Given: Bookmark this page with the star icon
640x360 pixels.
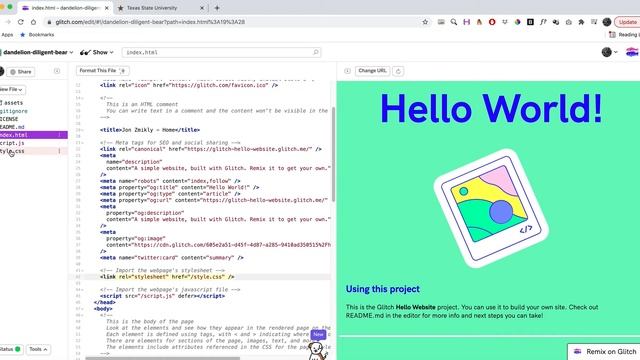Looking at the screenshot, I should [x=425, y=22].
